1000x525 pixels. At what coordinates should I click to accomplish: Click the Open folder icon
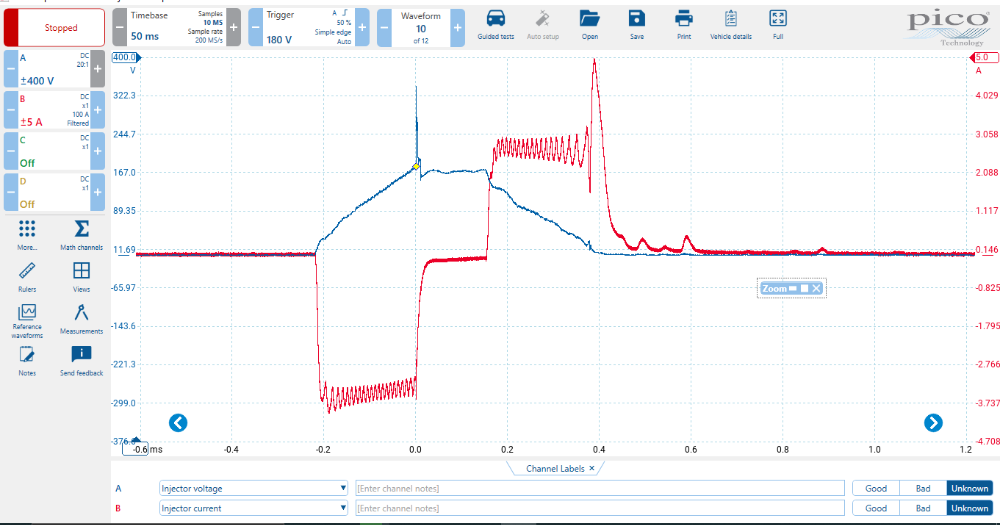tap(589, 20)
